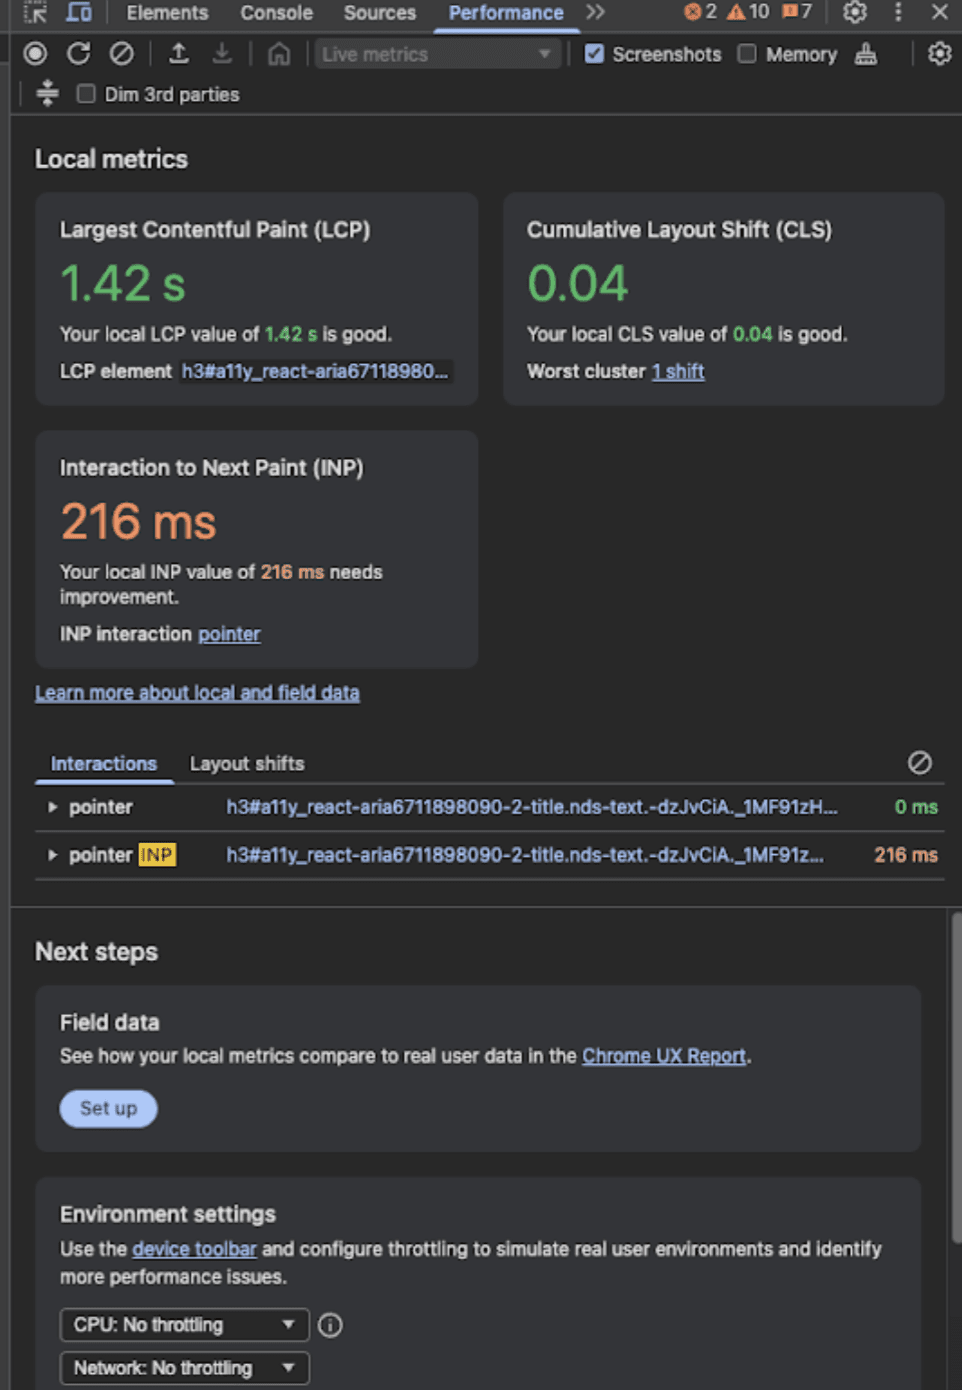Open the capture settings gear icon
This screenshot has height=1390, width=962.
click(939, 54)
